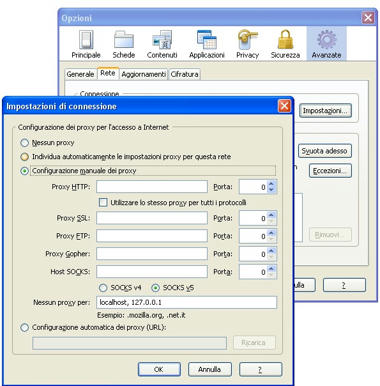The width and height of the screenshot is (380, 386).
Task: Click the Proxy HTTP port number field
Action: (x=253, y=187)
